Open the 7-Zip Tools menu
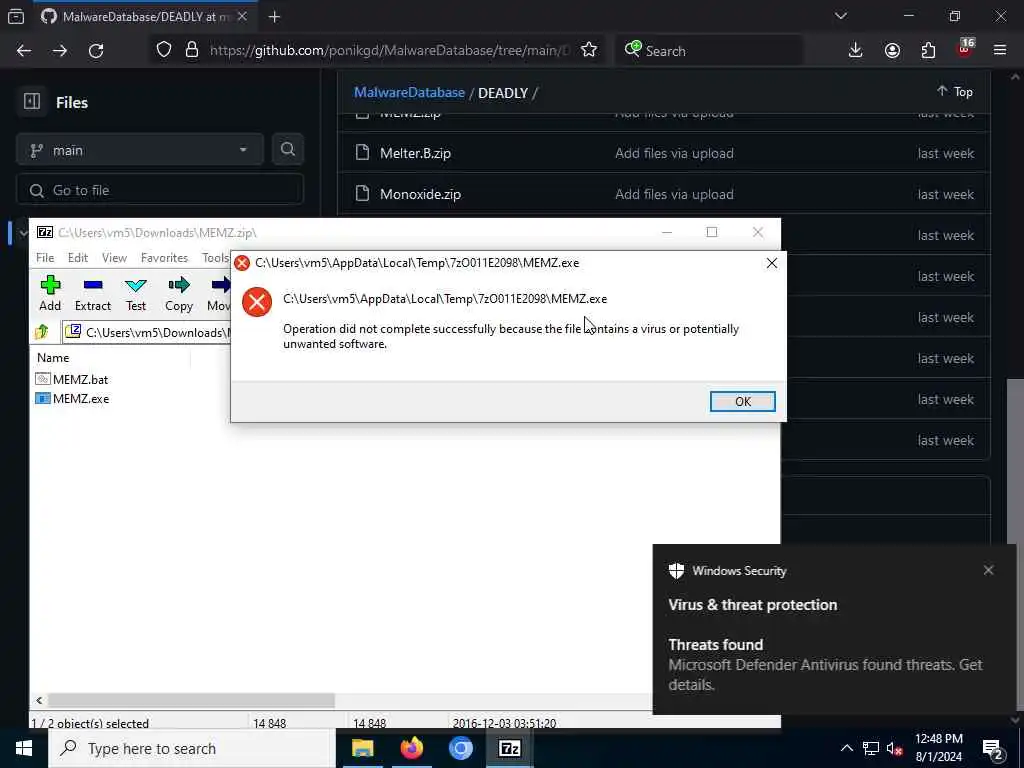This screenshot has width=1024, height=768. click(x=216, y=258)
